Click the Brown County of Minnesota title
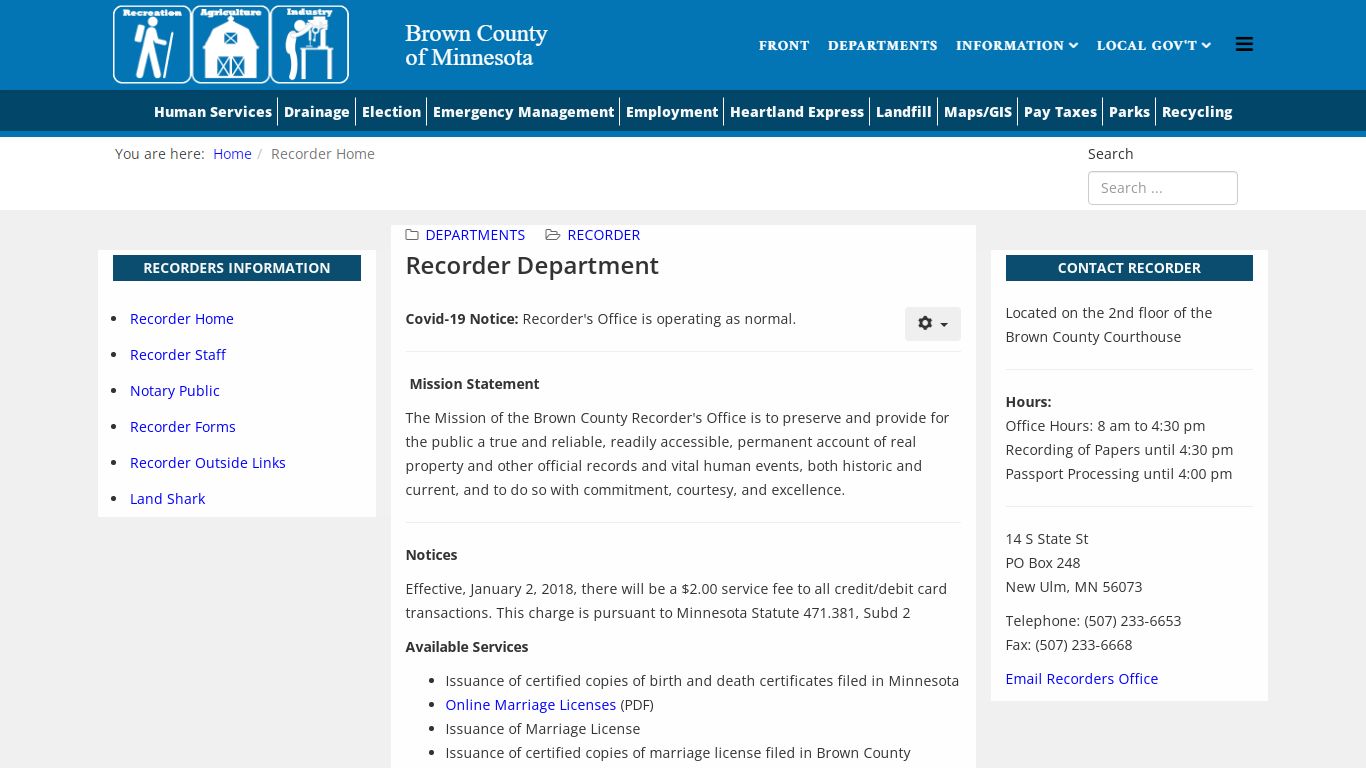 pos(476,45)
